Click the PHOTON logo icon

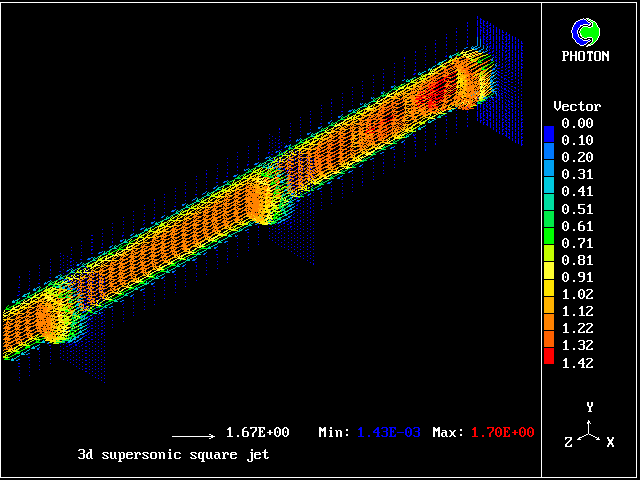589,32
